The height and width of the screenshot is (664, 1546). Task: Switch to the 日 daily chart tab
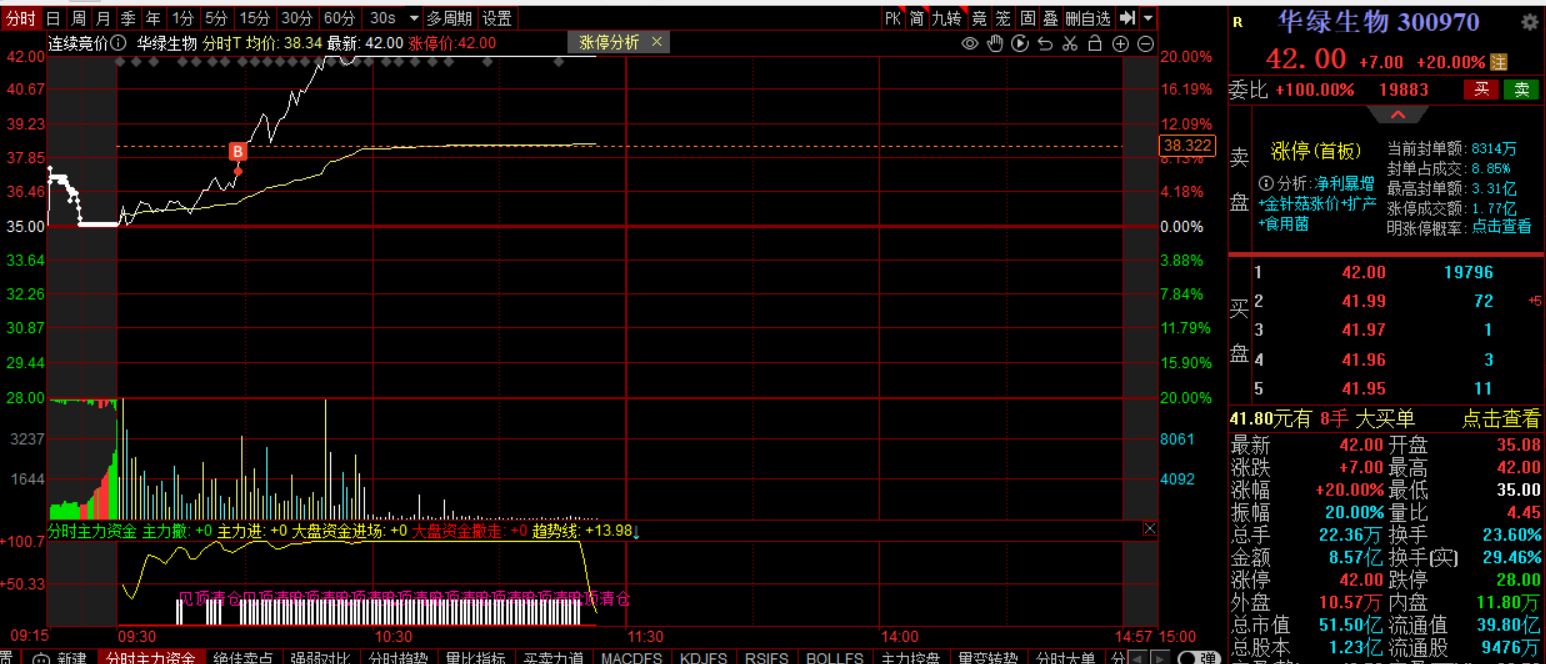pos(53,18)
